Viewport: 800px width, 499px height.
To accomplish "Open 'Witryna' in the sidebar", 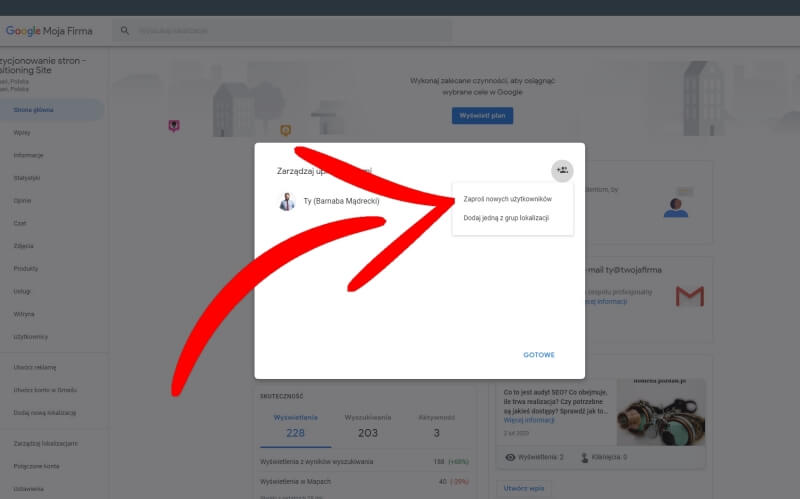I will pyautogui.click(x=24, y=314).
